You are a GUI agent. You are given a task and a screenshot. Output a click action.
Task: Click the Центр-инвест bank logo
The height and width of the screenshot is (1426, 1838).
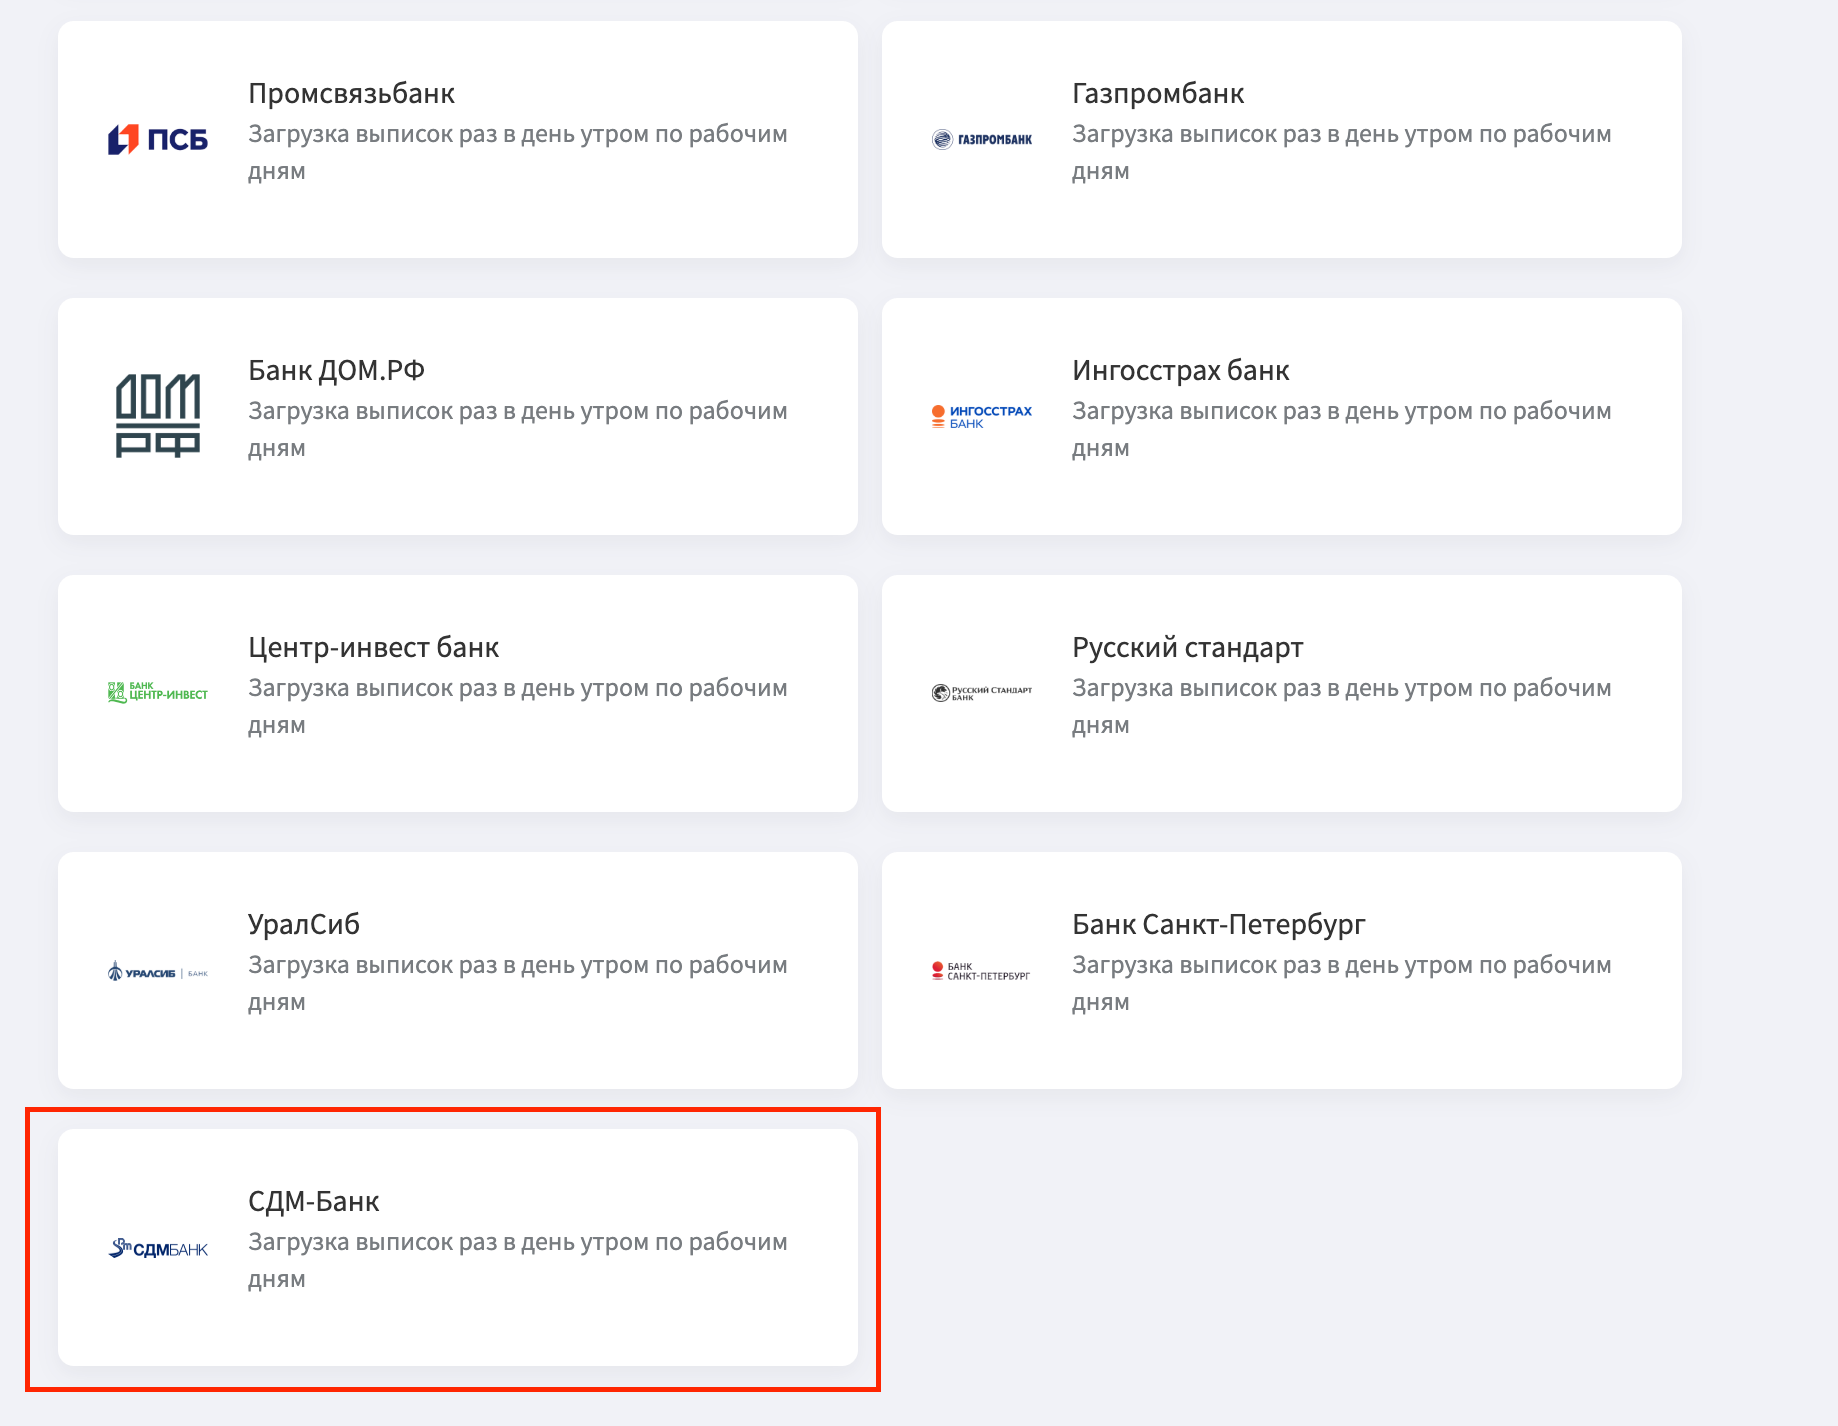pos(158,692)
